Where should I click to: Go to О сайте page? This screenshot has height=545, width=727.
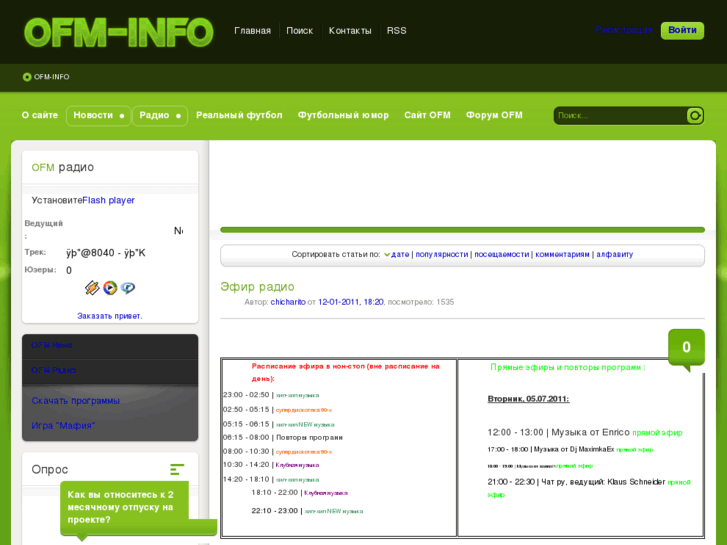coord(40,115)
